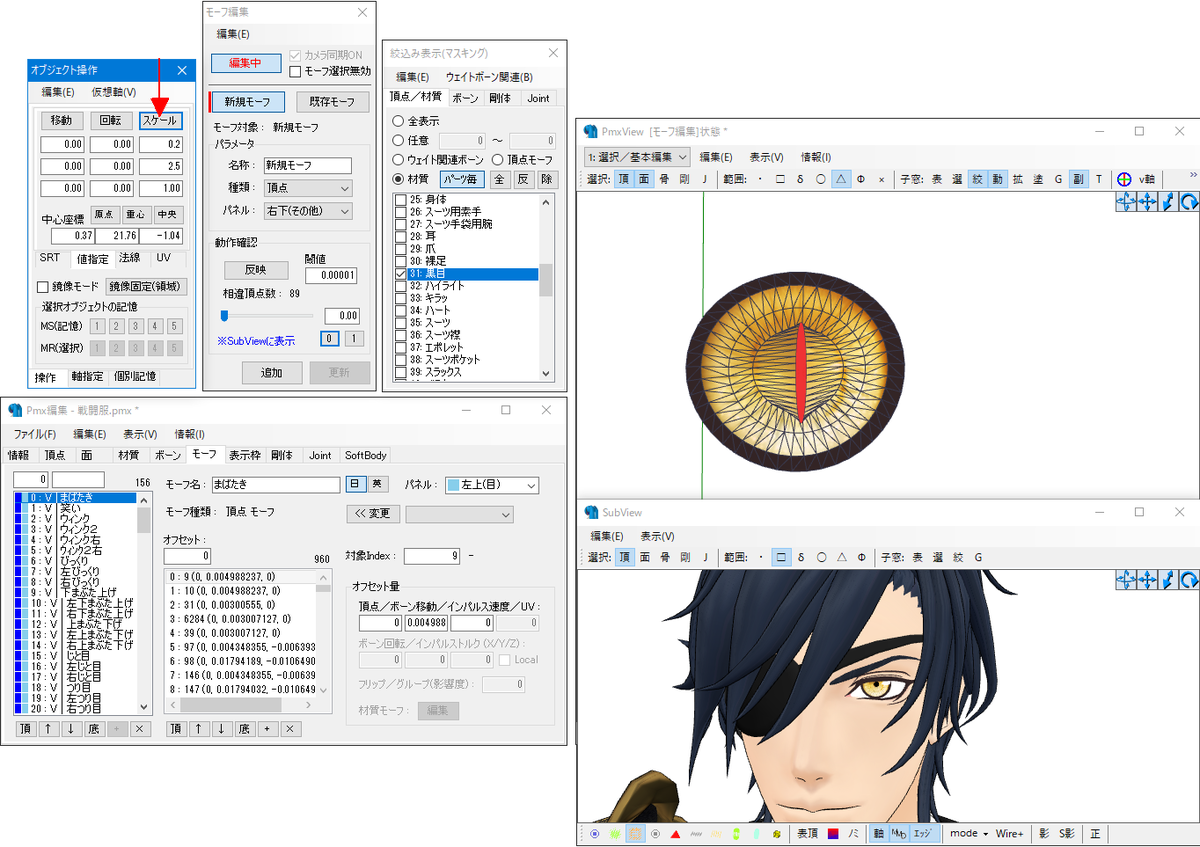Toggle 鏡像モード checkbox

(42, 287)
